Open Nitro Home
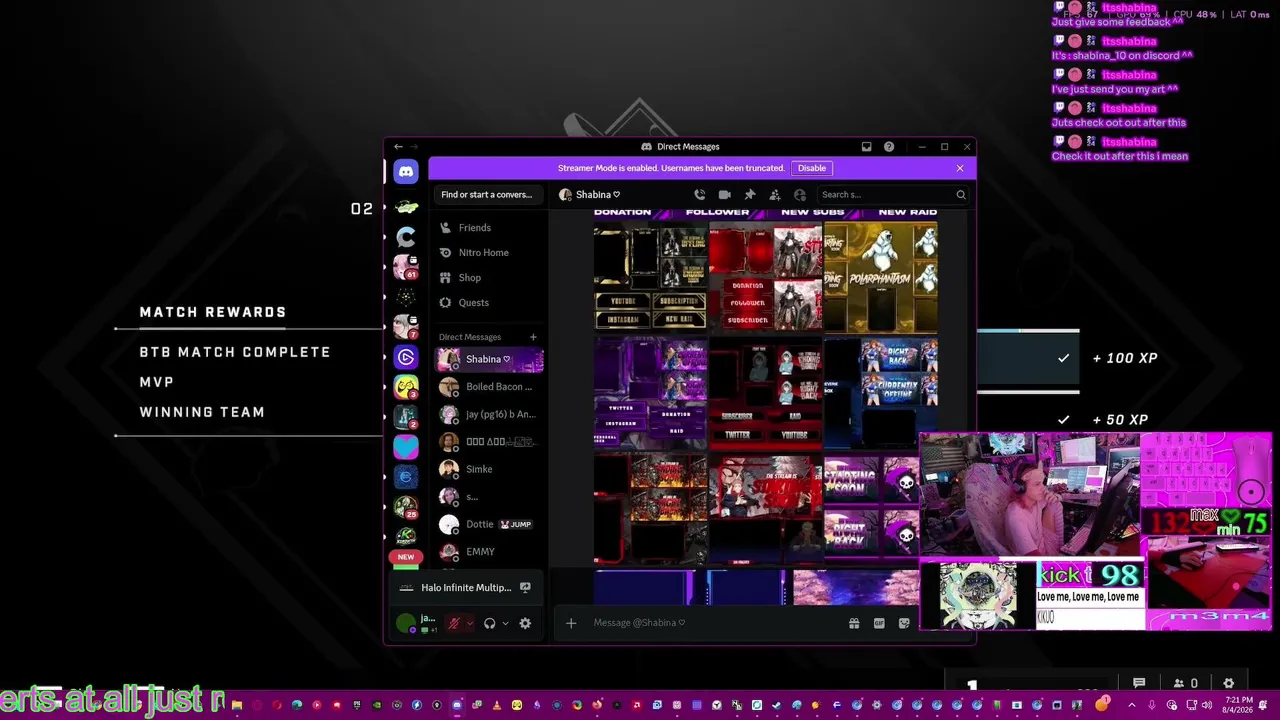Viewport: 1280px width, 720px height. [x=489, y=253]
